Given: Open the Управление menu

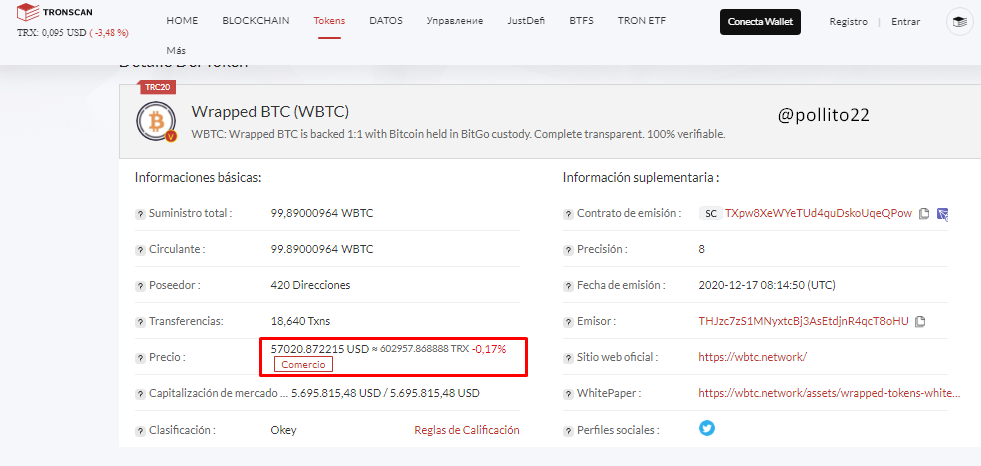Looking at the screenshot, I should pos(455,21).
